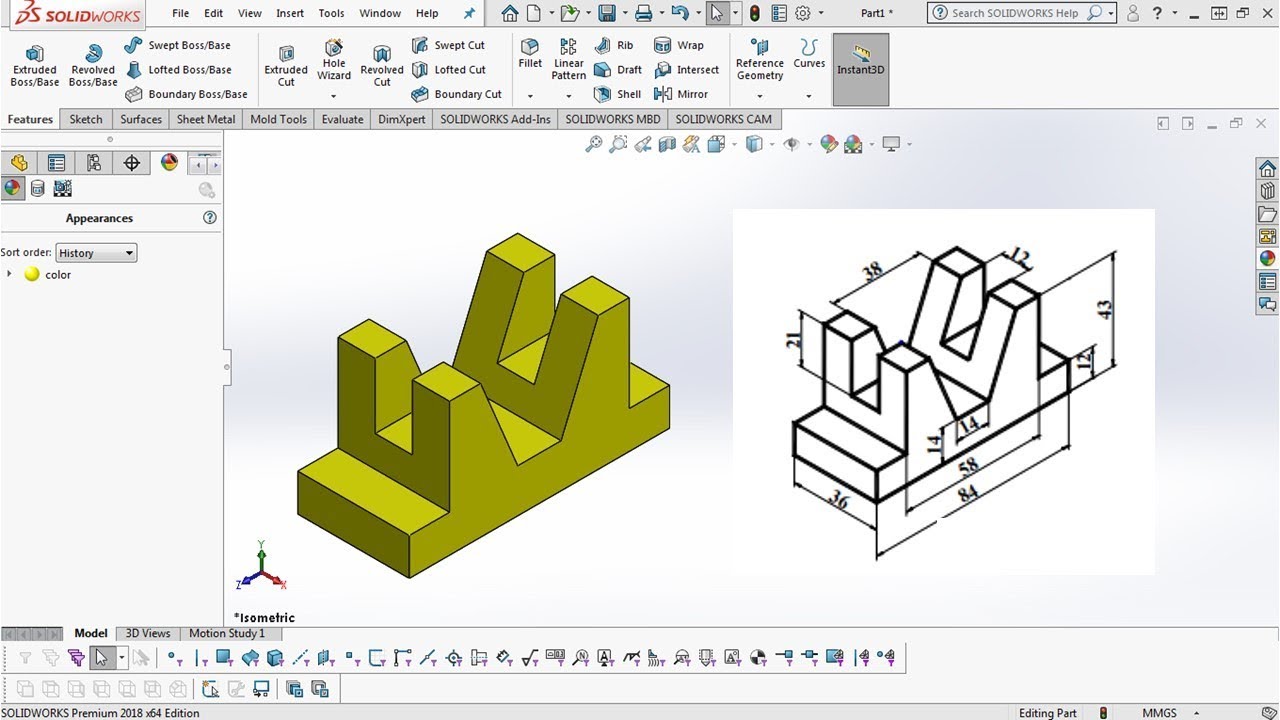This screenshot has height=720, width=1280.
Task: Expand the color appearance tree item
Action: click(x=9, y=274)
